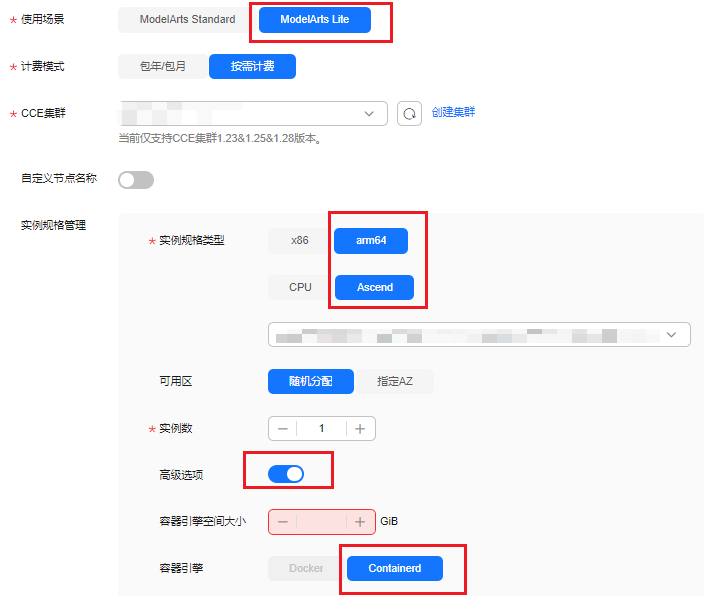704x596 pixels.
Task: Decrease 实例数 with minus button
Action: point(283,429)
